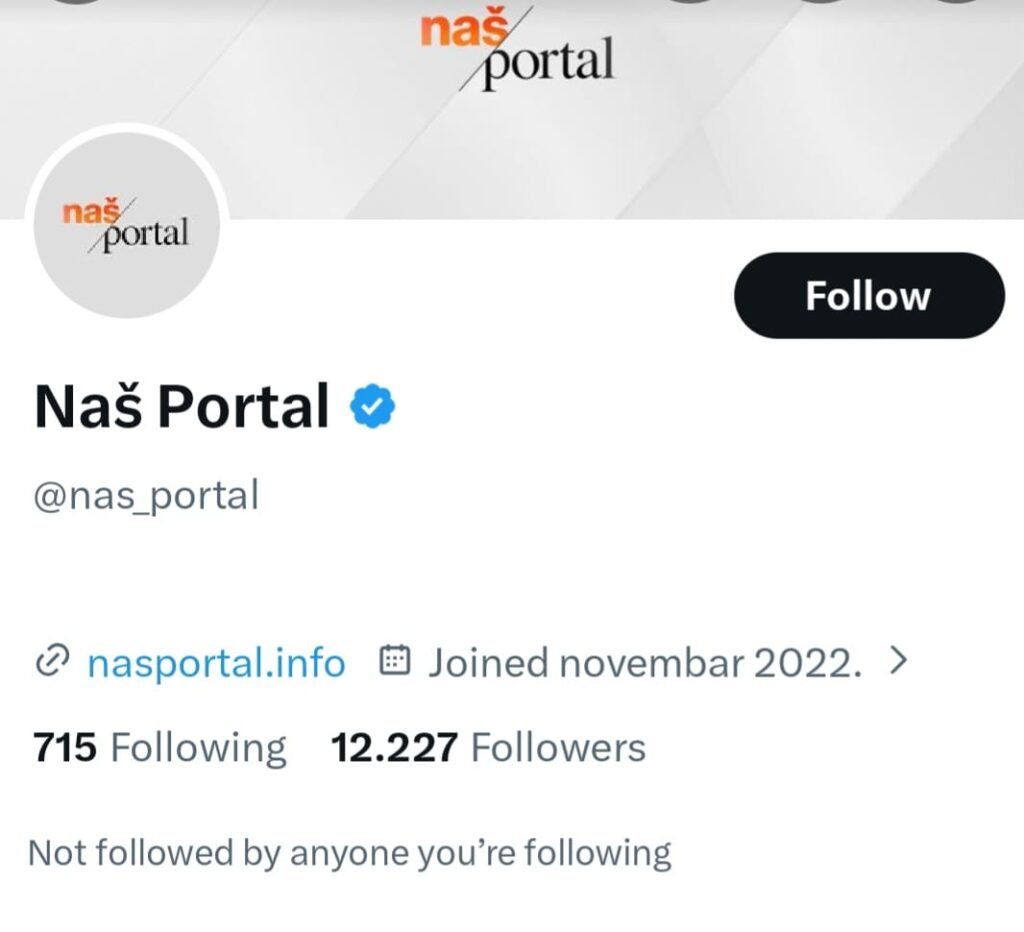Tap Not followed by anyone you're following
This screenshot has height=932, width=1024.
point(350,853)
